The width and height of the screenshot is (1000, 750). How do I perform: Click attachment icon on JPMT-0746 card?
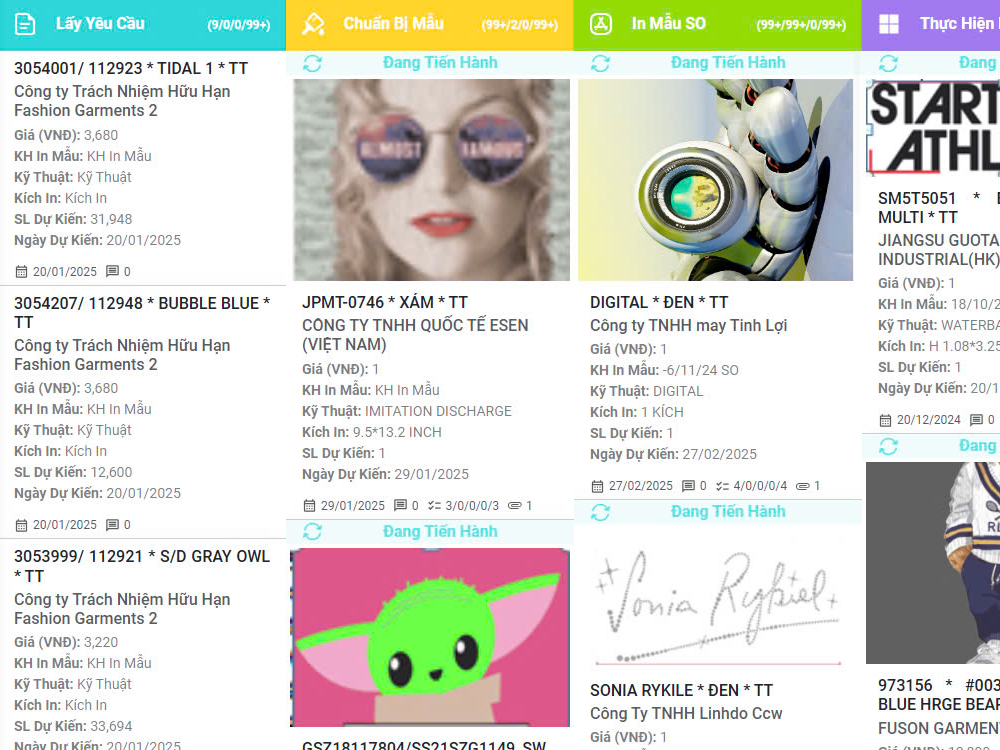point(515,506)
